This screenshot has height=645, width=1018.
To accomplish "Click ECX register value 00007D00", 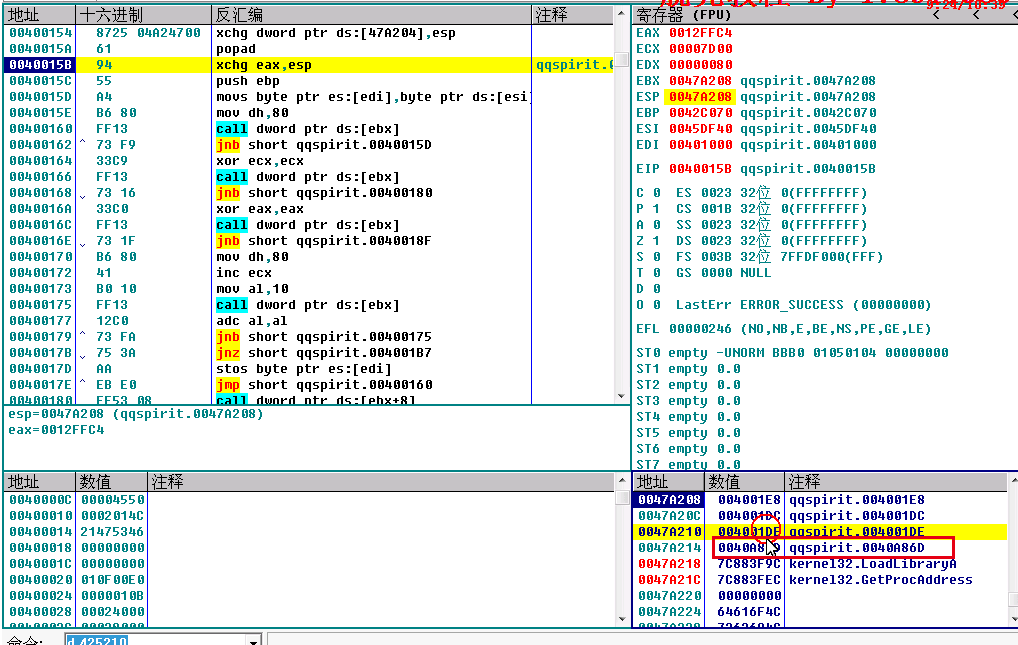I will click(x=701, y=49).
